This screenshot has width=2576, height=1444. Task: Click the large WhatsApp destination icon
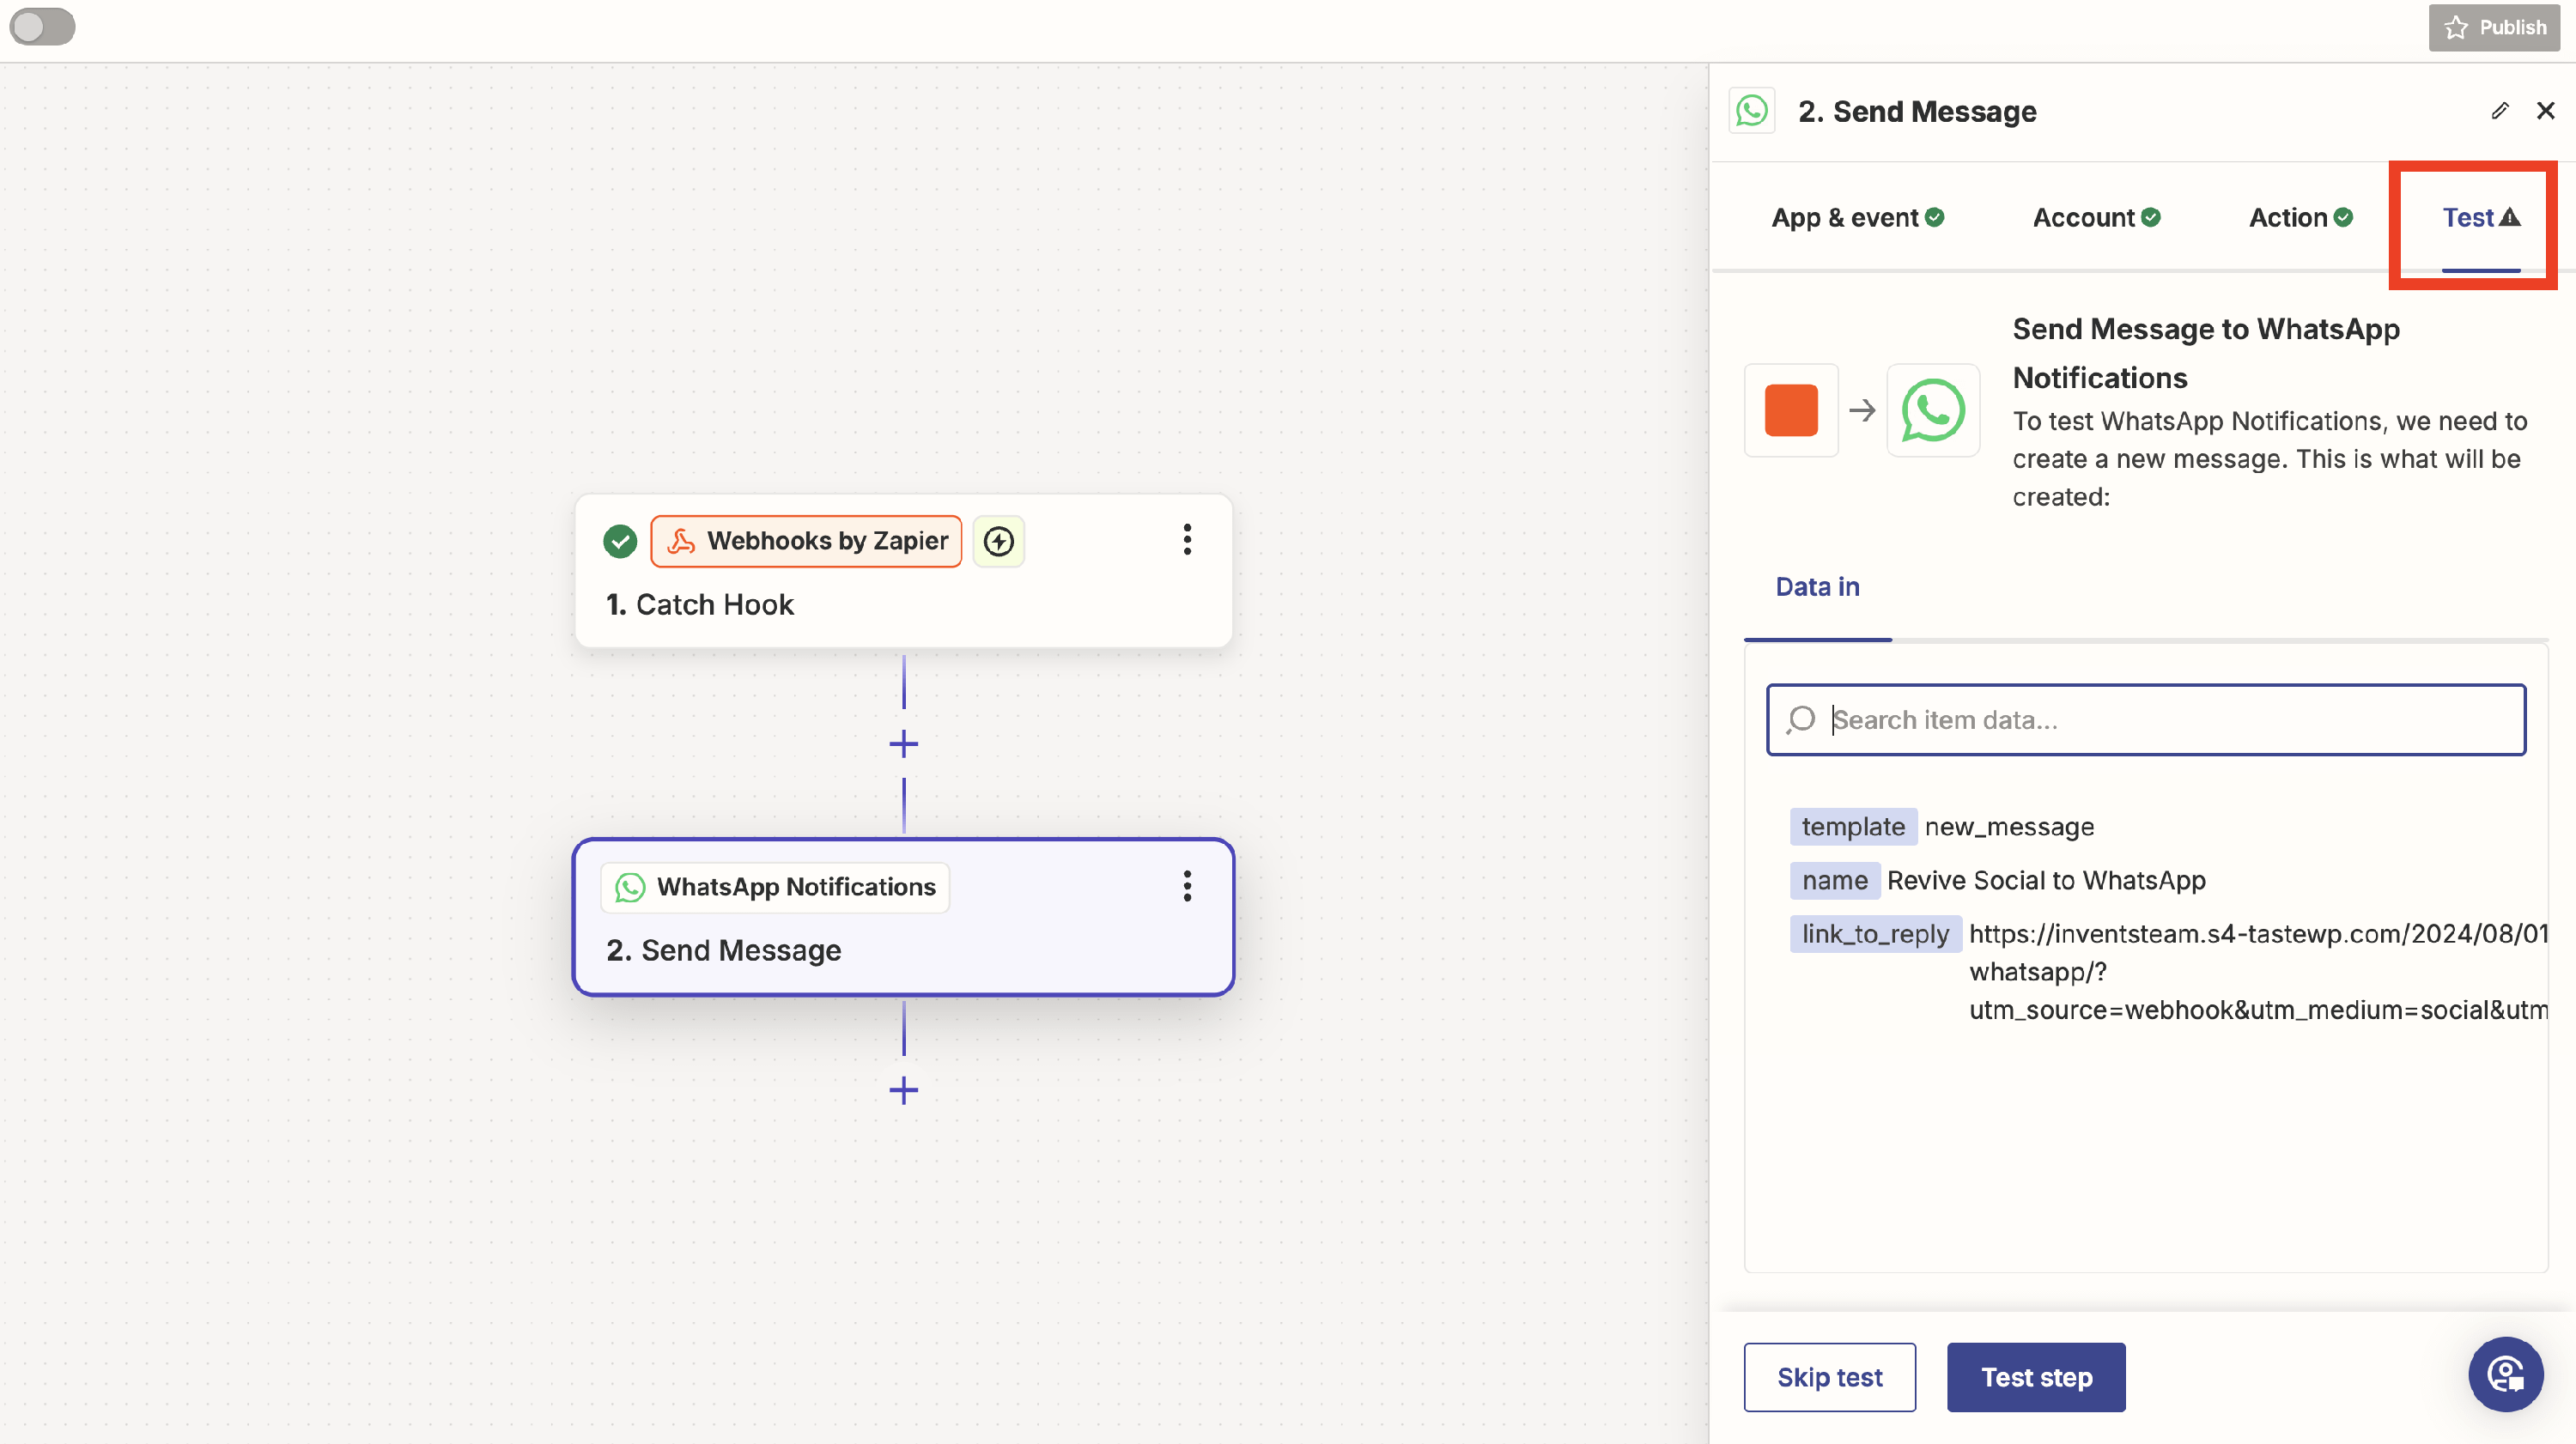tap(1932, 410)
